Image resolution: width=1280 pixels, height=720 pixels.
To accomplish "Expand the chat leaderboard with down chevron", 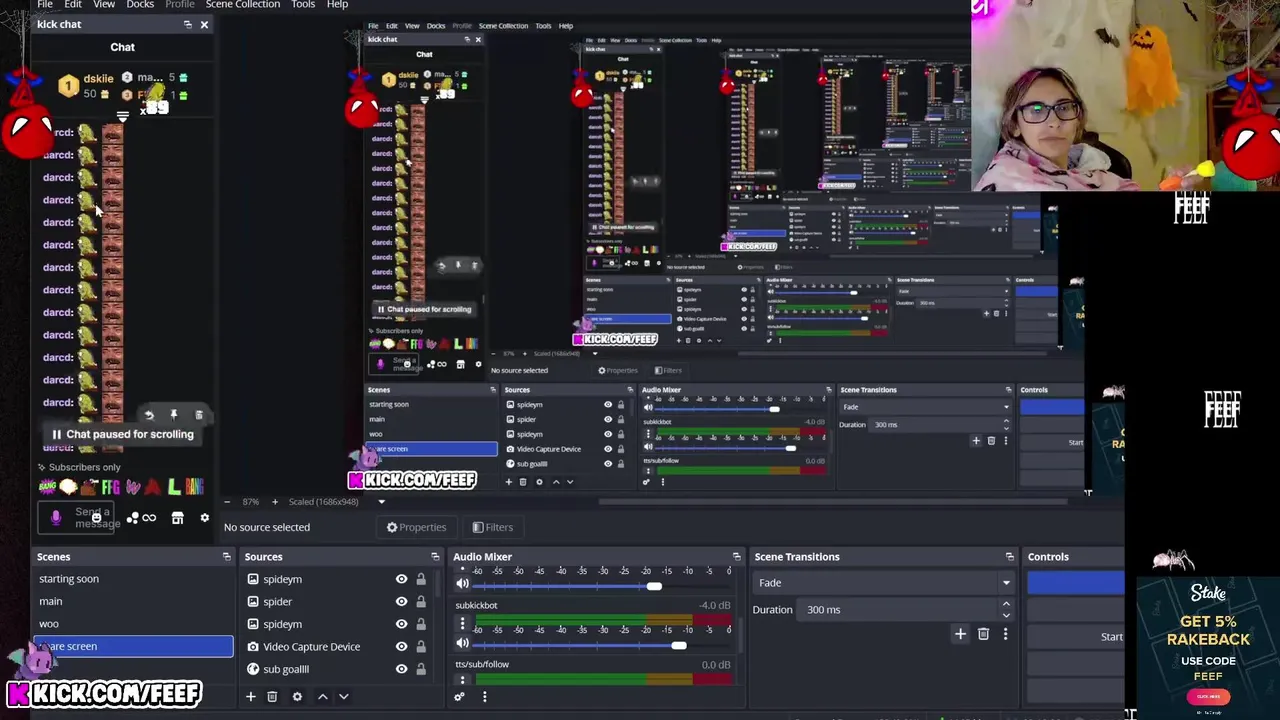I will click(122, 118).
